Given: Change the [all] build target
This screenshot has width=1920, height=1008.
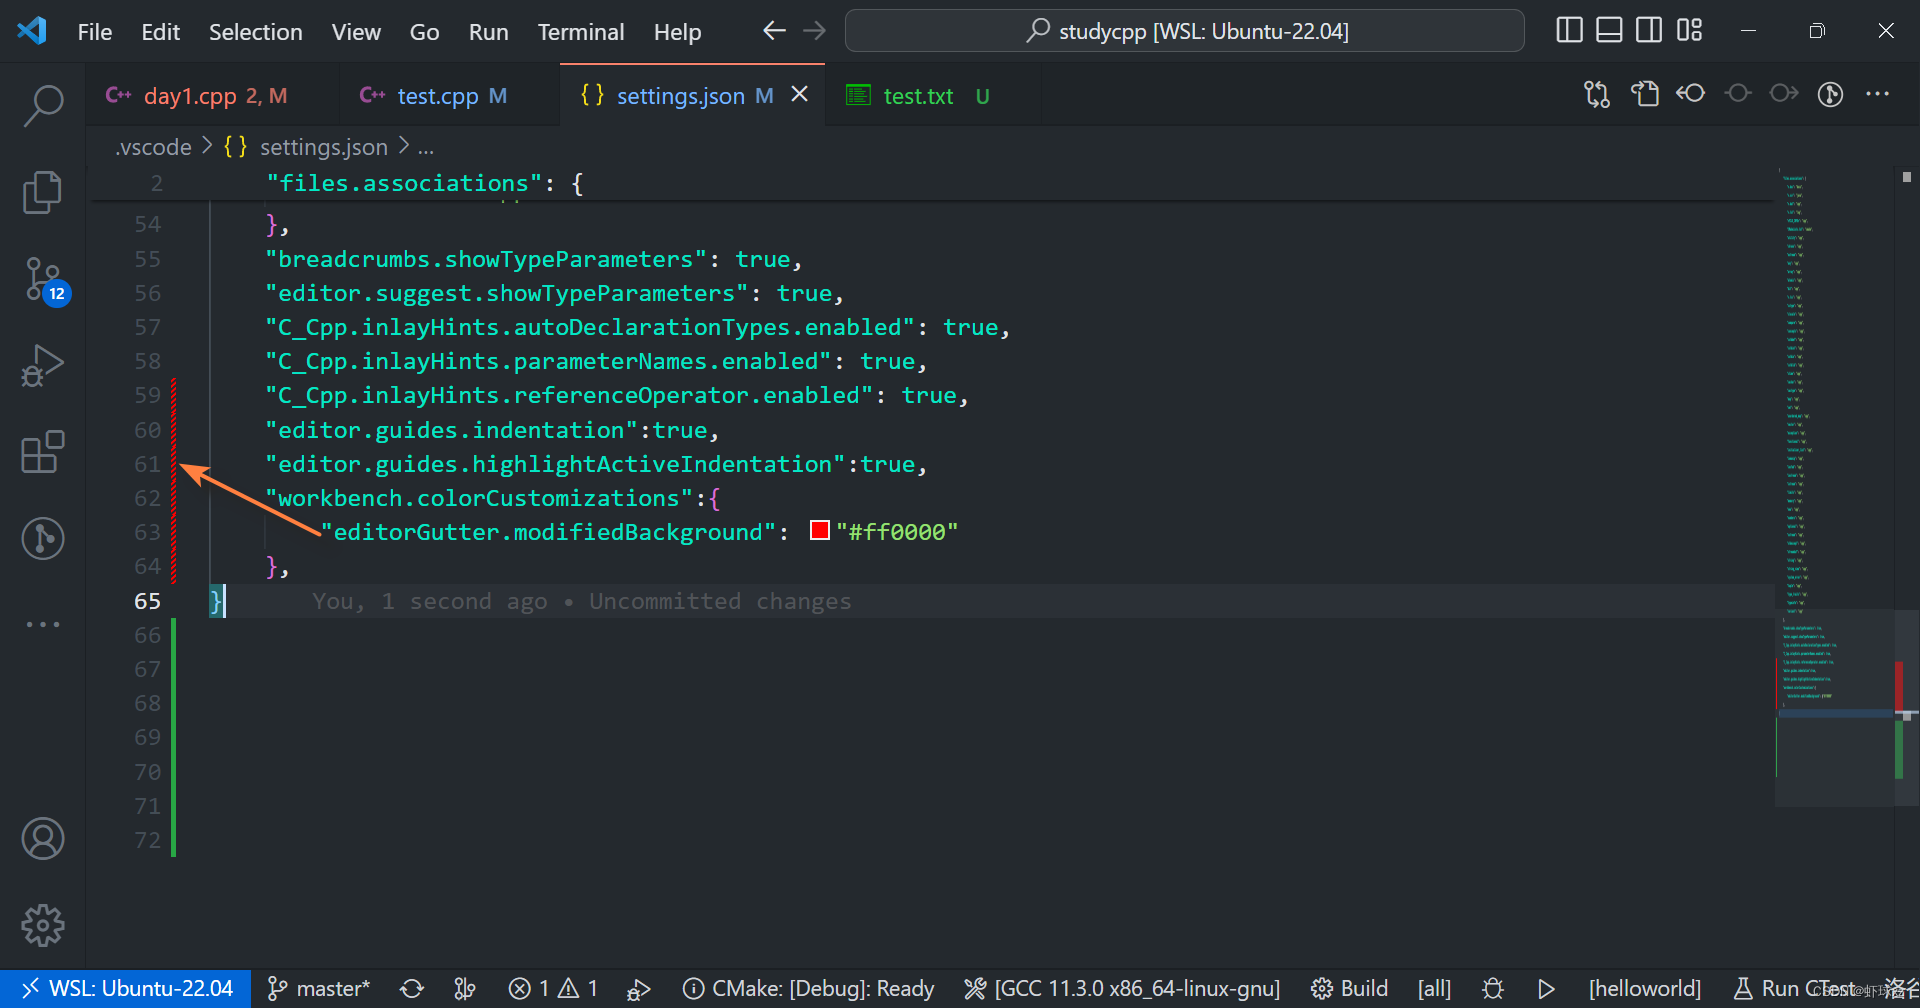Looking at the screenshot, I should [x=1434, y=988].
